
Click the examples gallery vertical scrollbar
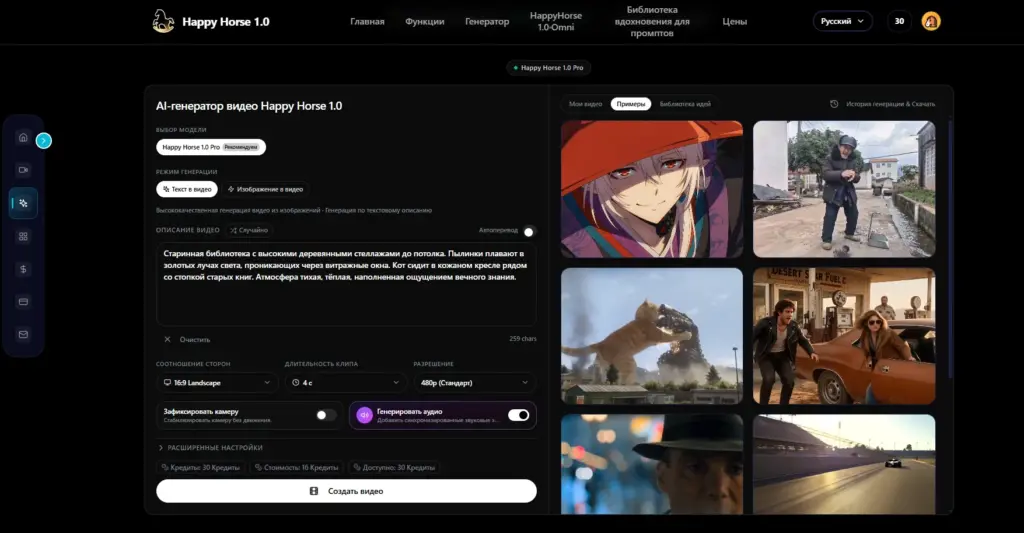[950, 248]
